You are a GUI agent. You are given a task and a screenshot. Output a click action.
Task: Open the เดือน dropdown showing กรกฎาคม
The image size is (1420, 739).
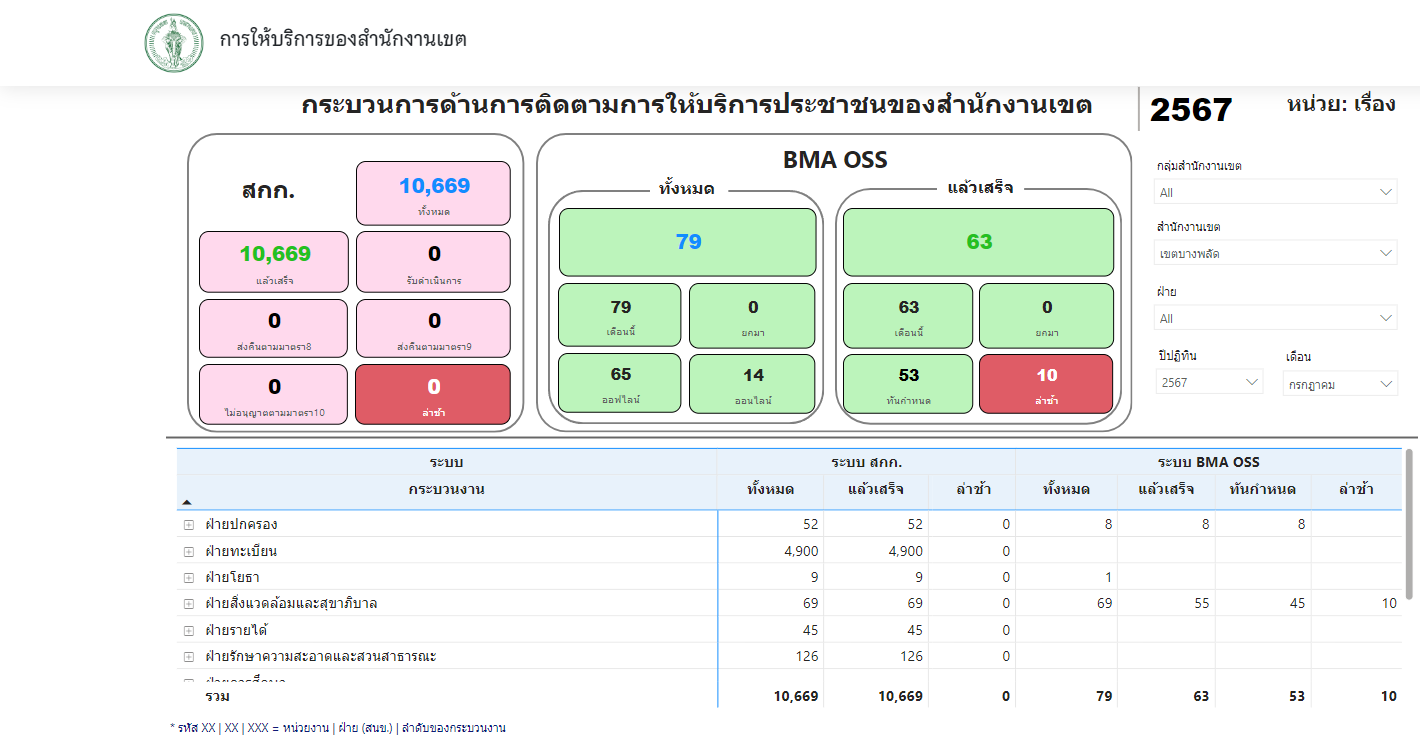[1339, 383]
